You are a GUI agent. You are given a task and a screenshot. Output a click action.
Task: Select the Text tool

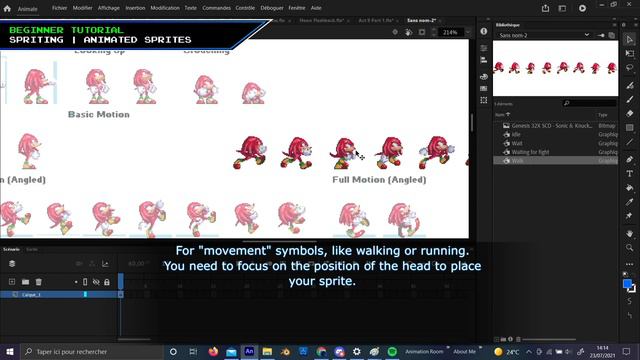click(x=629, y=173)
